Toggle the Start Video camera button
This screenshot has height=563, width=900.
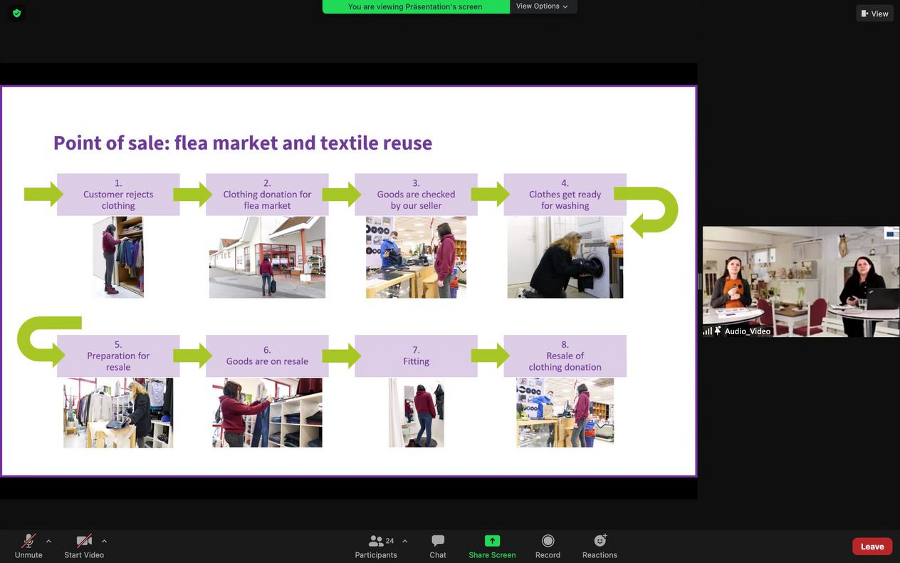84,541
